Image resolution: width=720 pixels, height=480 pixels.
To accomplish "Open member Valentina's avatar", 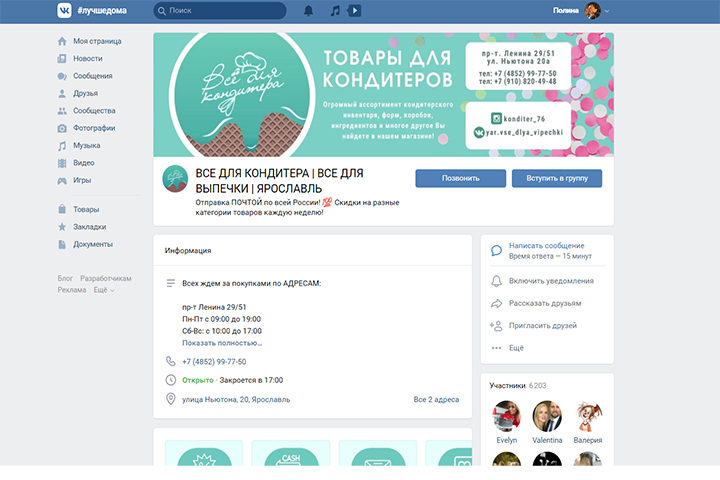I will [x=547, y=416].
